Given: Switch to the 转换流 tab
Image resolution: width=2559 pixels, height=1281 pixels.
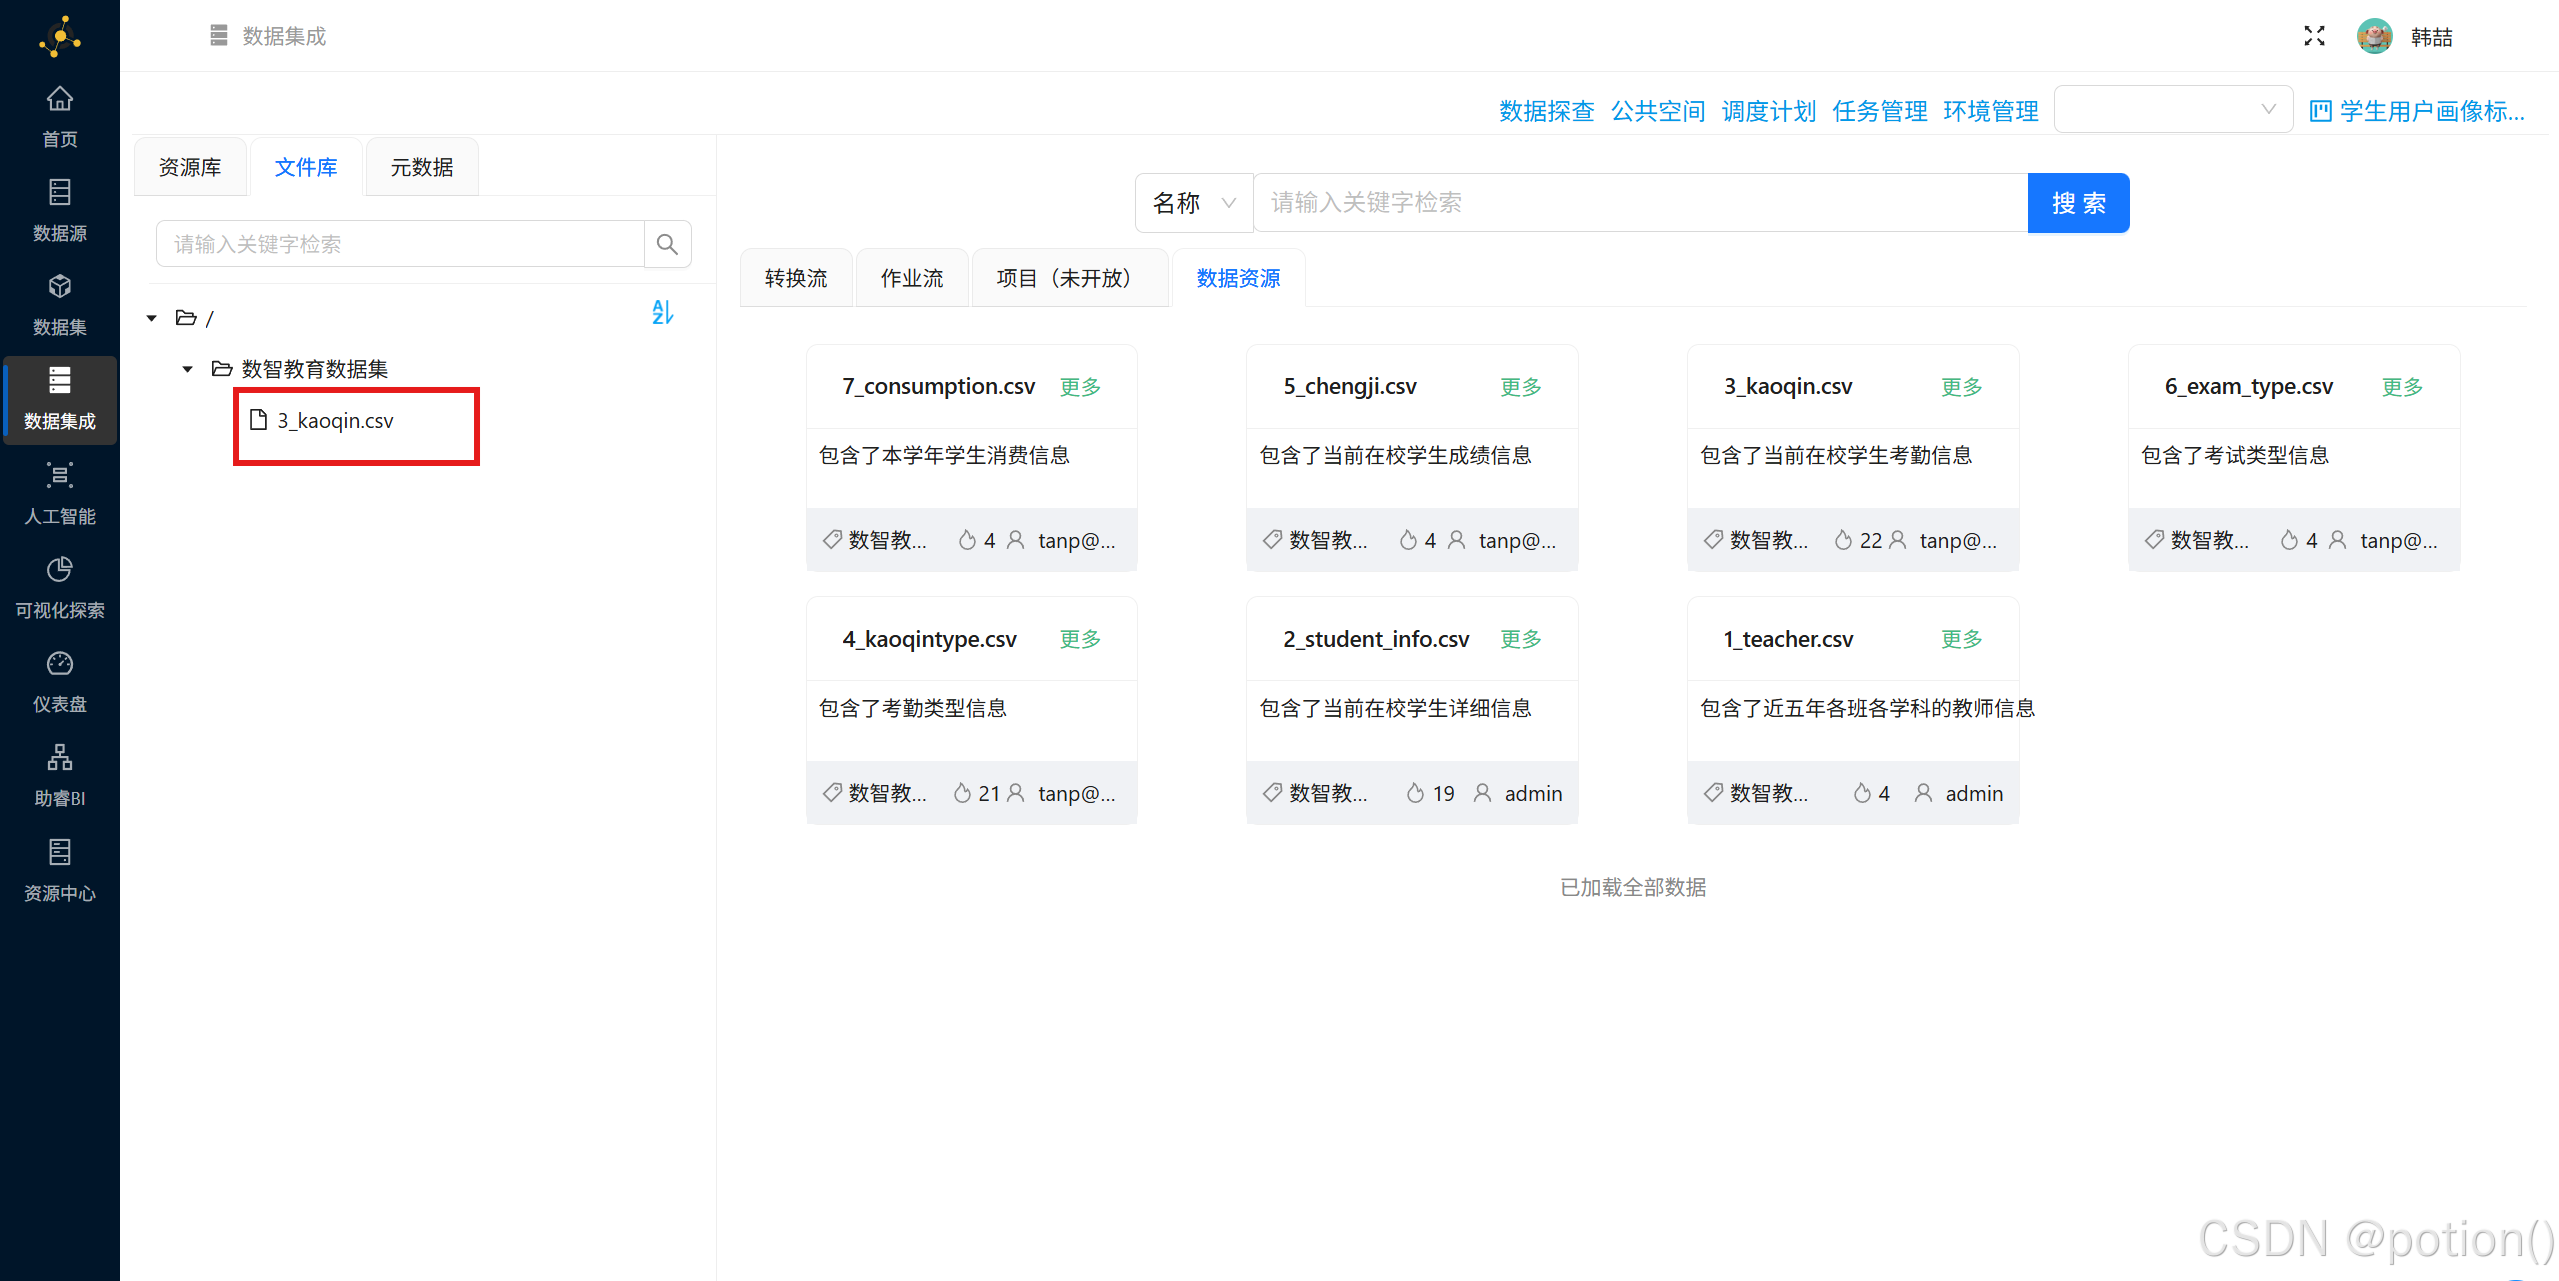Looking at the screenshot, I should coord(796,278).
